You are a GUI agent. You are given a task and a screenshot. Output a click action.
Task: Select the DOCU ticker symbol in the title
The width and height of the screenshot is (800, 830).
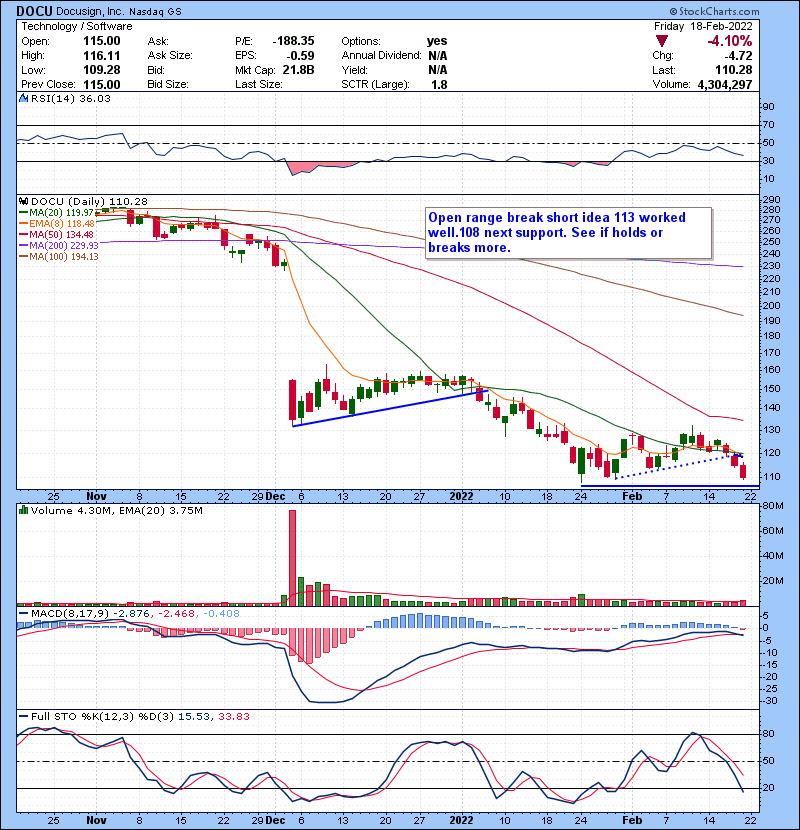coord(34,11)
